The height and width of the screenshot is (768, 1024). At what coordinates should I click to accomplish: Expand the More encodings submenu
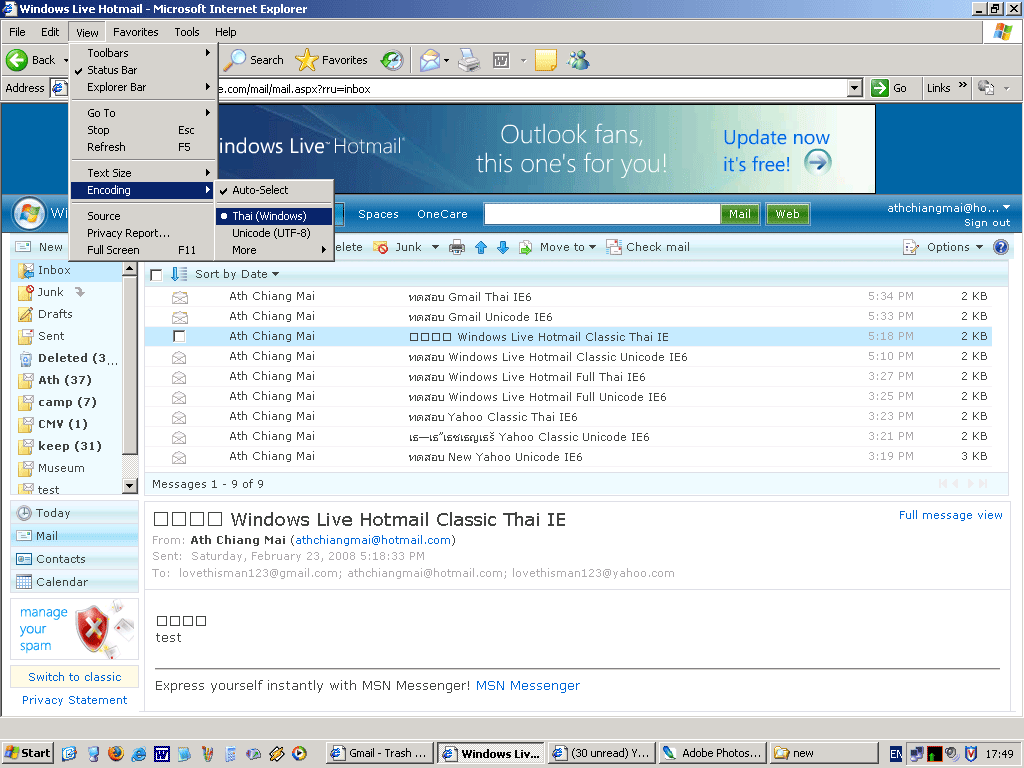pos(274,249)
